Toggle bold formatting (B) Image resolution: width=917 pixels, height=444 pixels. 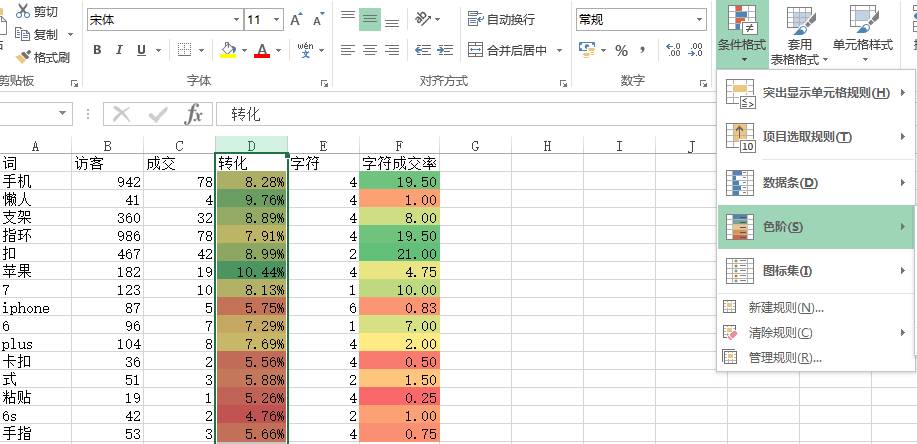point(97,50)
